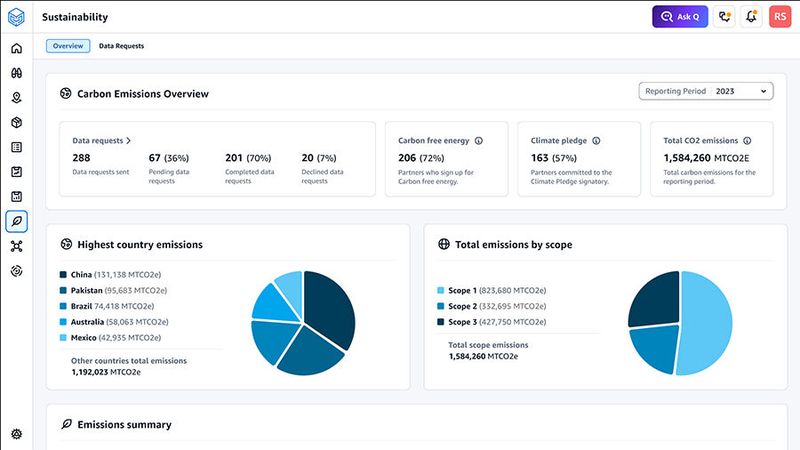The height and width of the screenshot is (450, 800).
Task: Click the Other countries total 1,192,023 MTCO2e value
Action: [106, 372]
